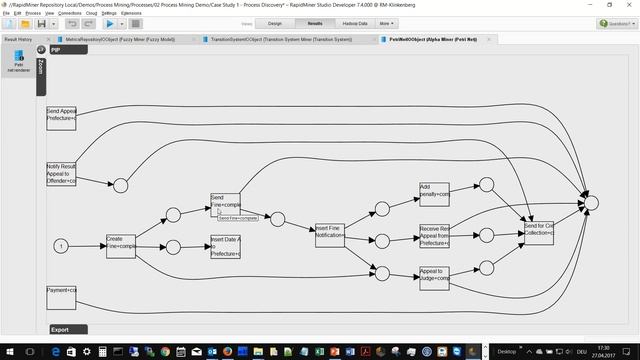The height and width of the screenshot is (360, 640).
Task: Open the Edit menu
Action: [x=17, y=13]
